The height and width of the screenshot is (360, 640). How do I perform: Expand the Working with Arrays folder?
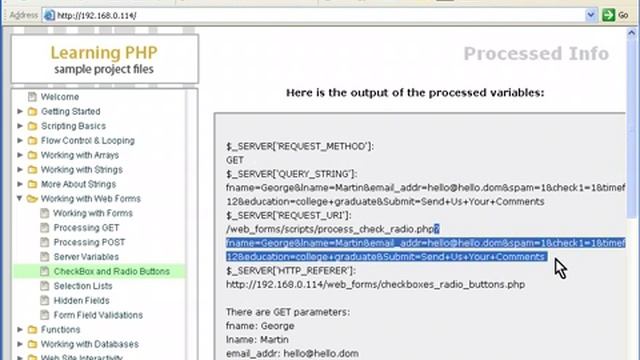click(x=20, y=155)
